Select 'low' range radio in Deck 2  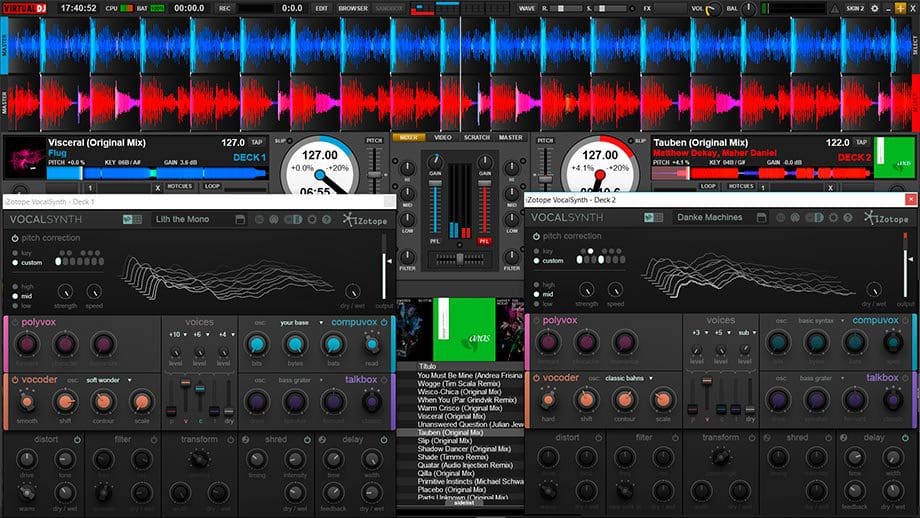[x=536, y=304]
